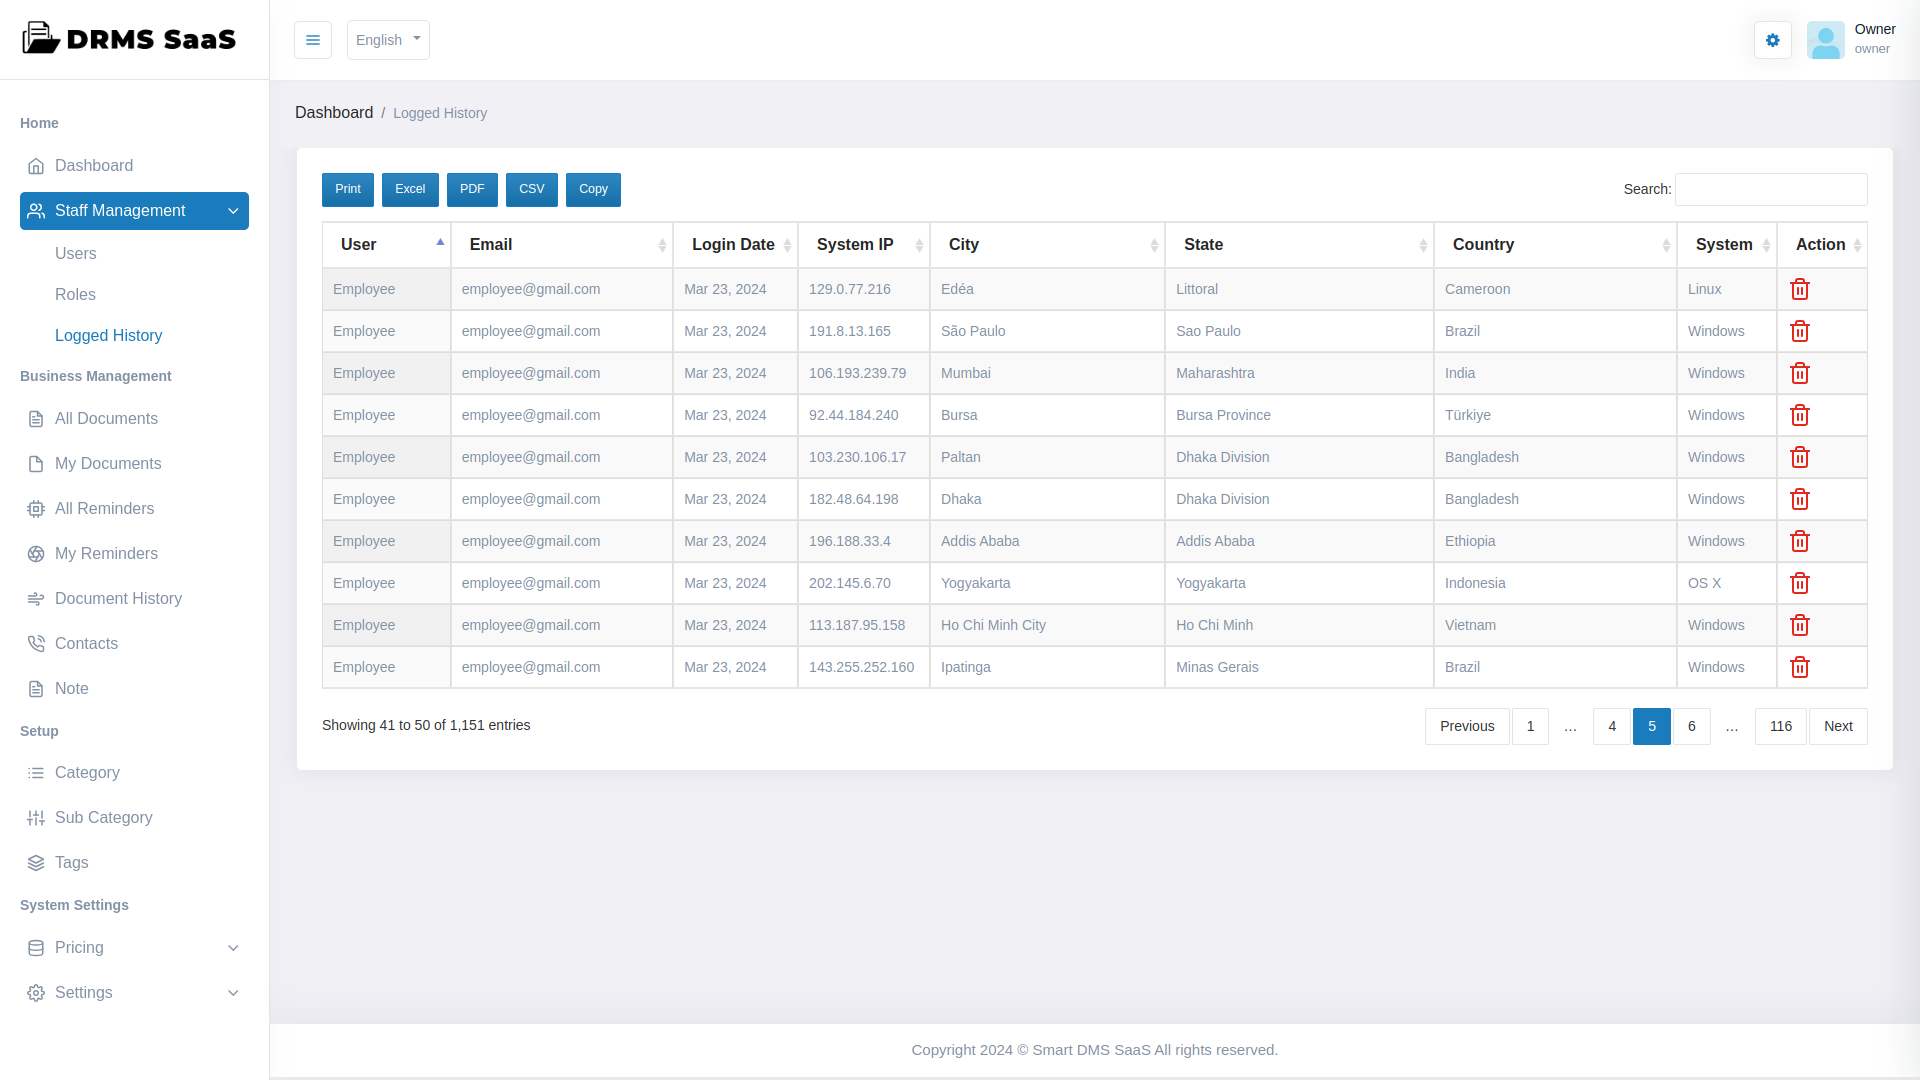Open Tags in the Setup section
The image size is (1920, 1080).
pos(71,862)
